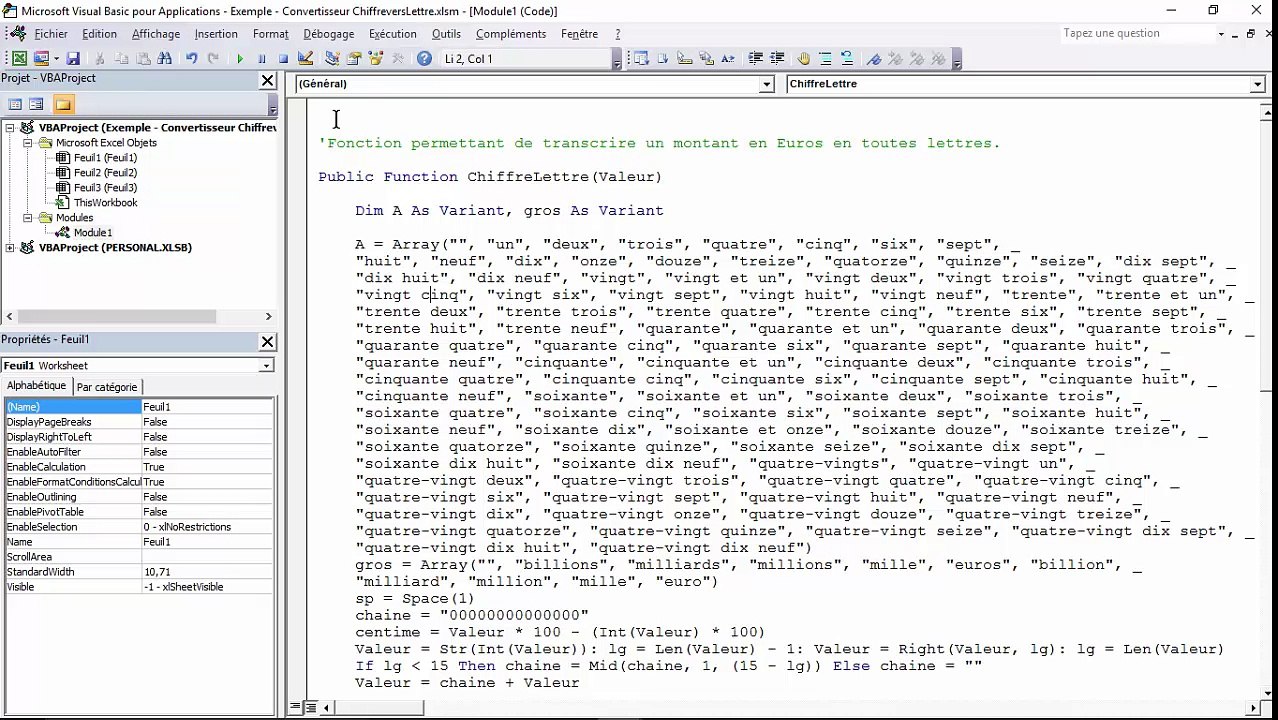The image size is (1278, 720).
Task: Open the Fichier menu
Action: pyautogui.click(x=51, y=34)
